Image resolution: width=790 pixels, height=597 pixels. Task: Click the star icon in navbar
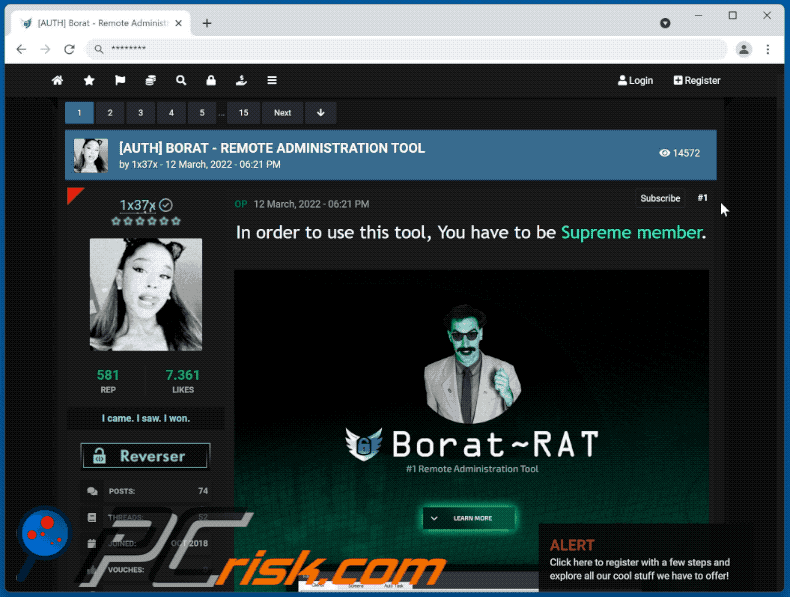[89, 81]
